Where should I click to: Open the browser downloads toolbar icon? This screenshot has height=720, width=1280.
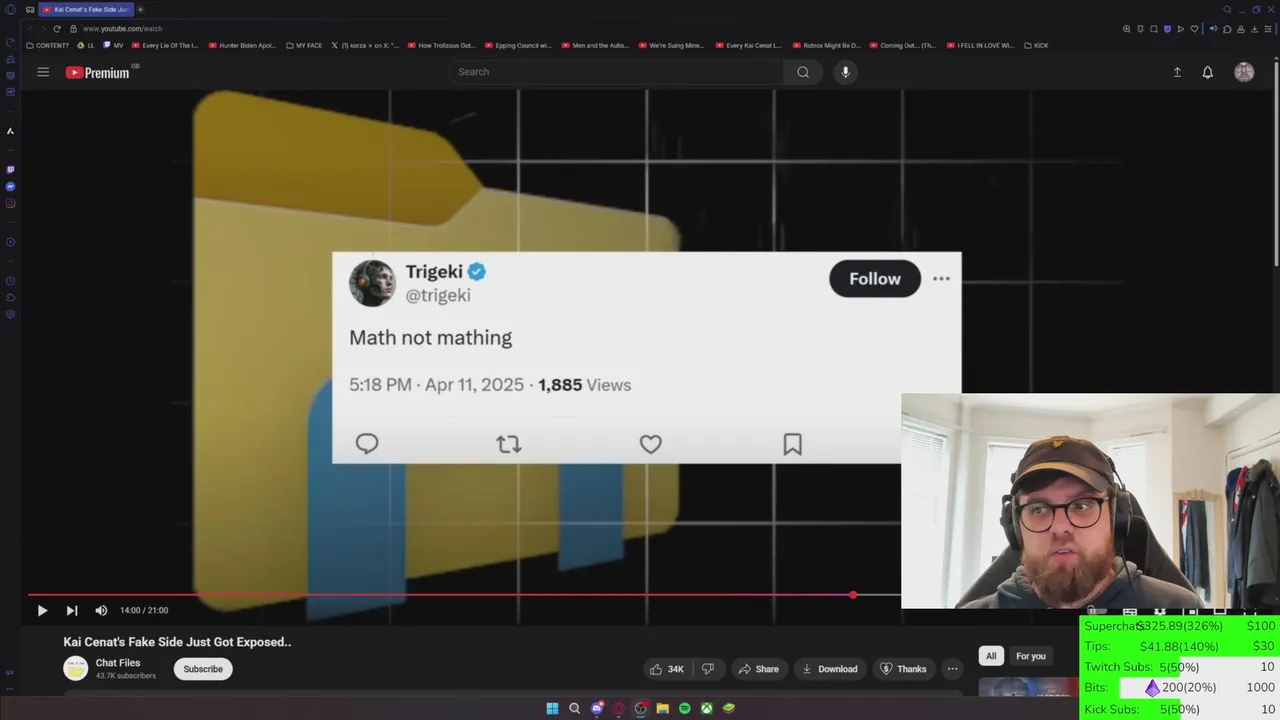click(1252, 29)
